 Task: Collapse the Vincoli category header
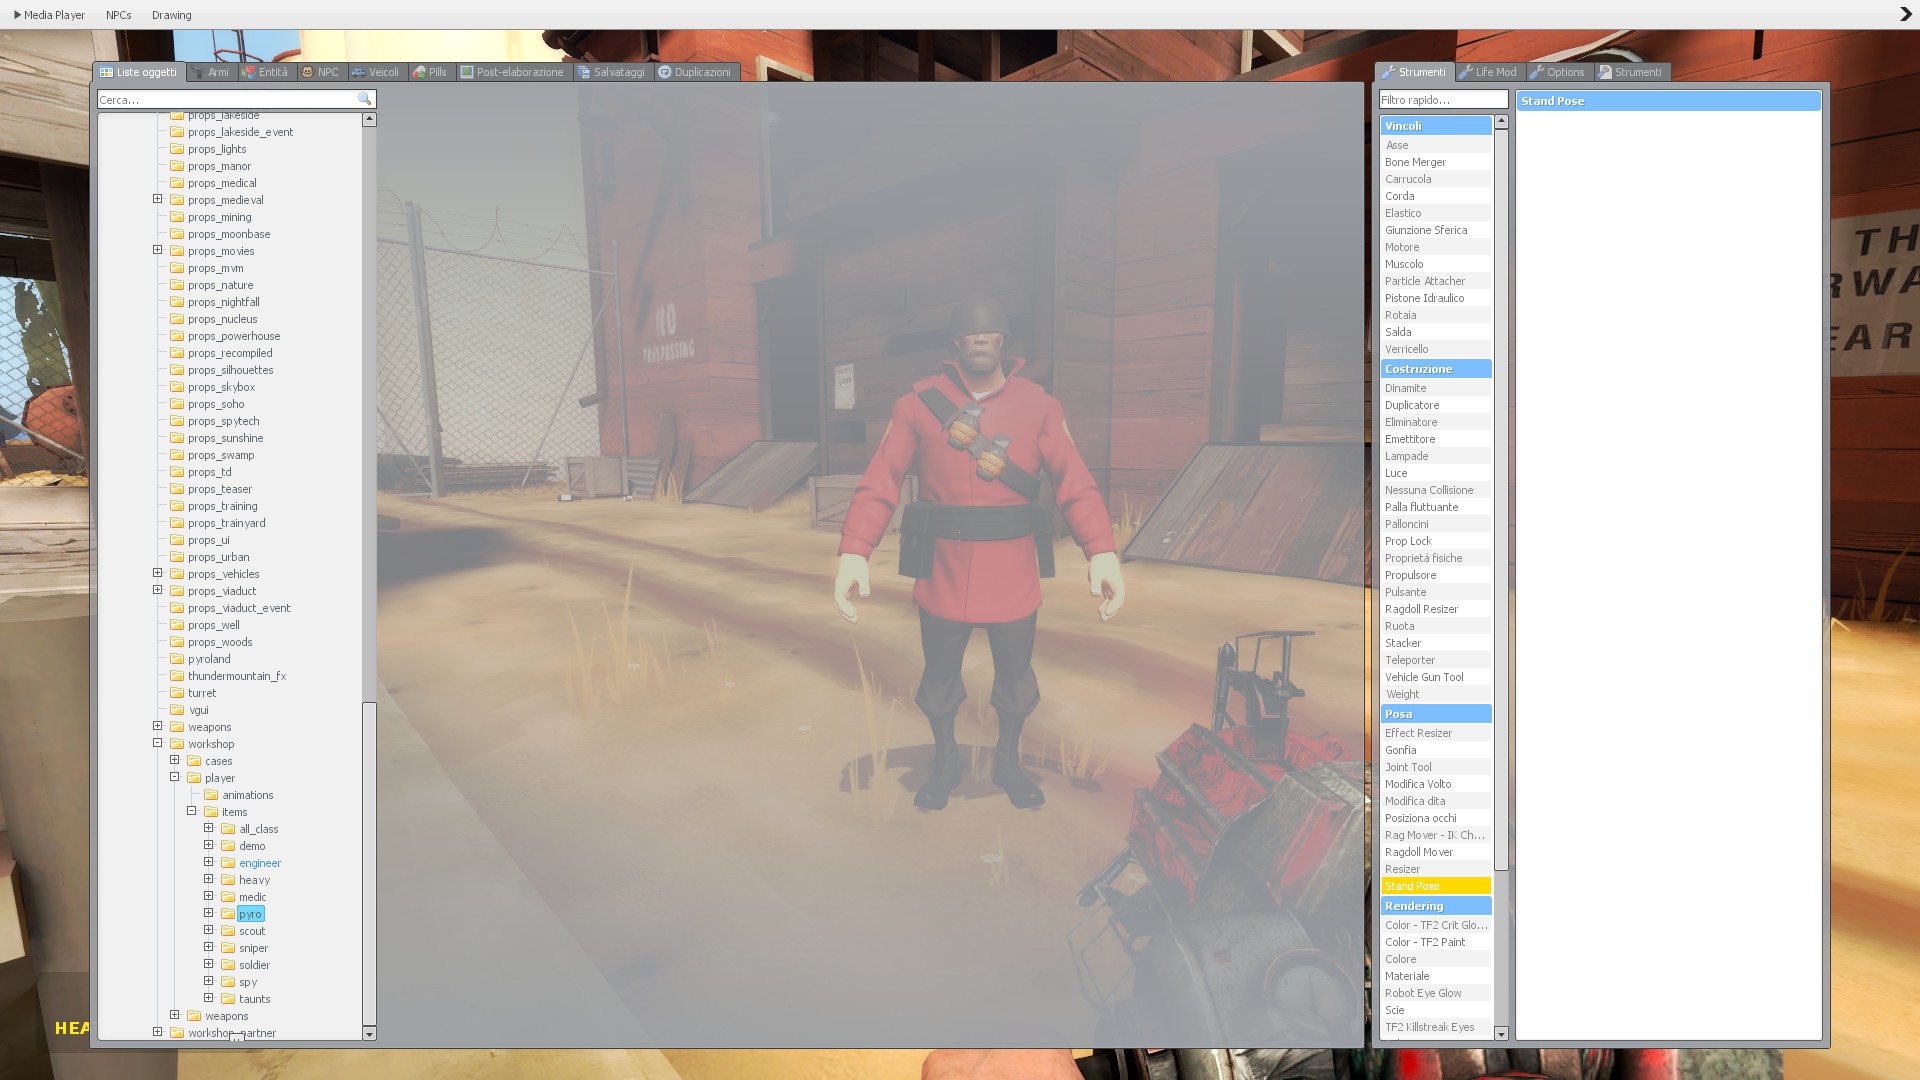1435,126
